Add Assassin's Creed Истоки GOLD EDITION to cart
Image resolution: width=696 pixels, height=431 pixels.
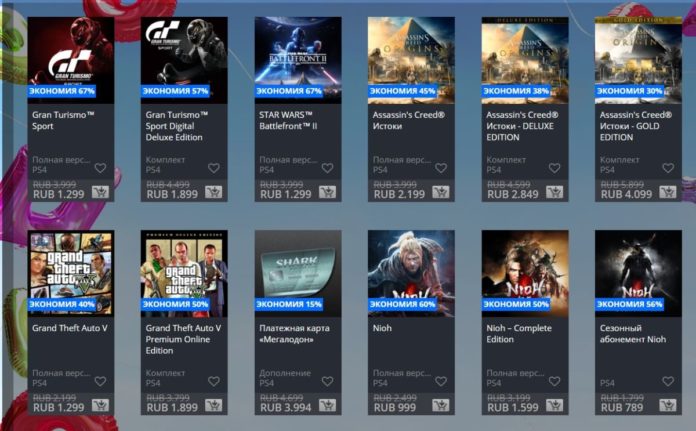coord(668,192)
